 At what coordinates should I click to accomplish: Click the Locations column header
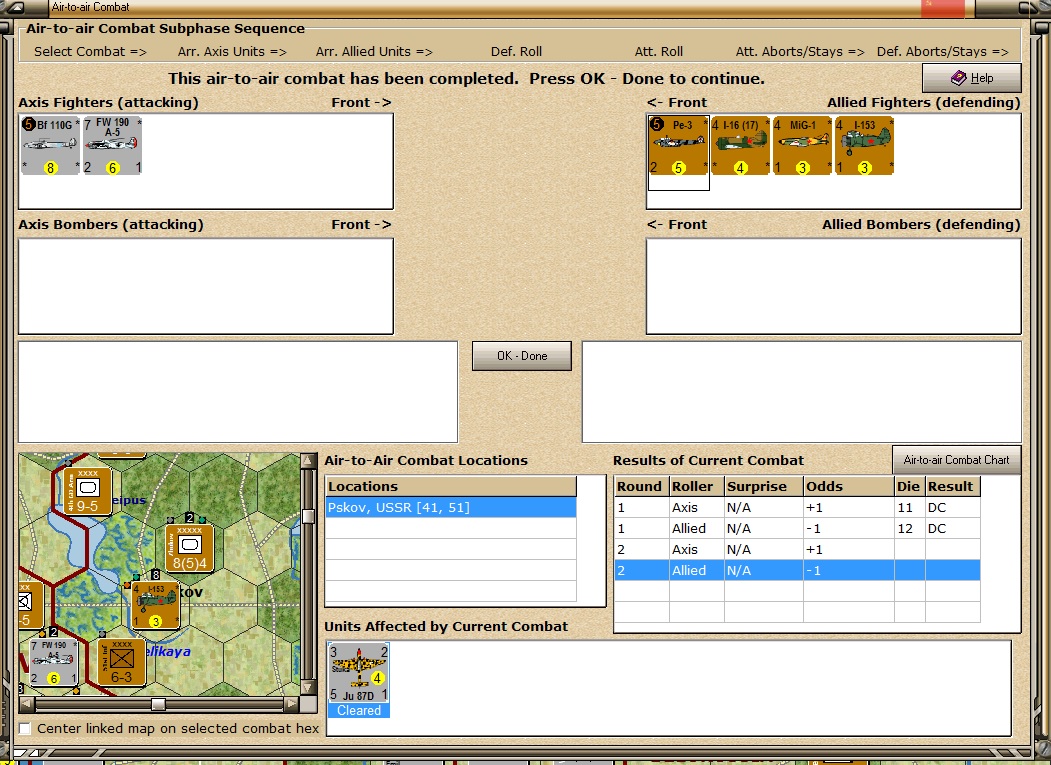(451, 486)
